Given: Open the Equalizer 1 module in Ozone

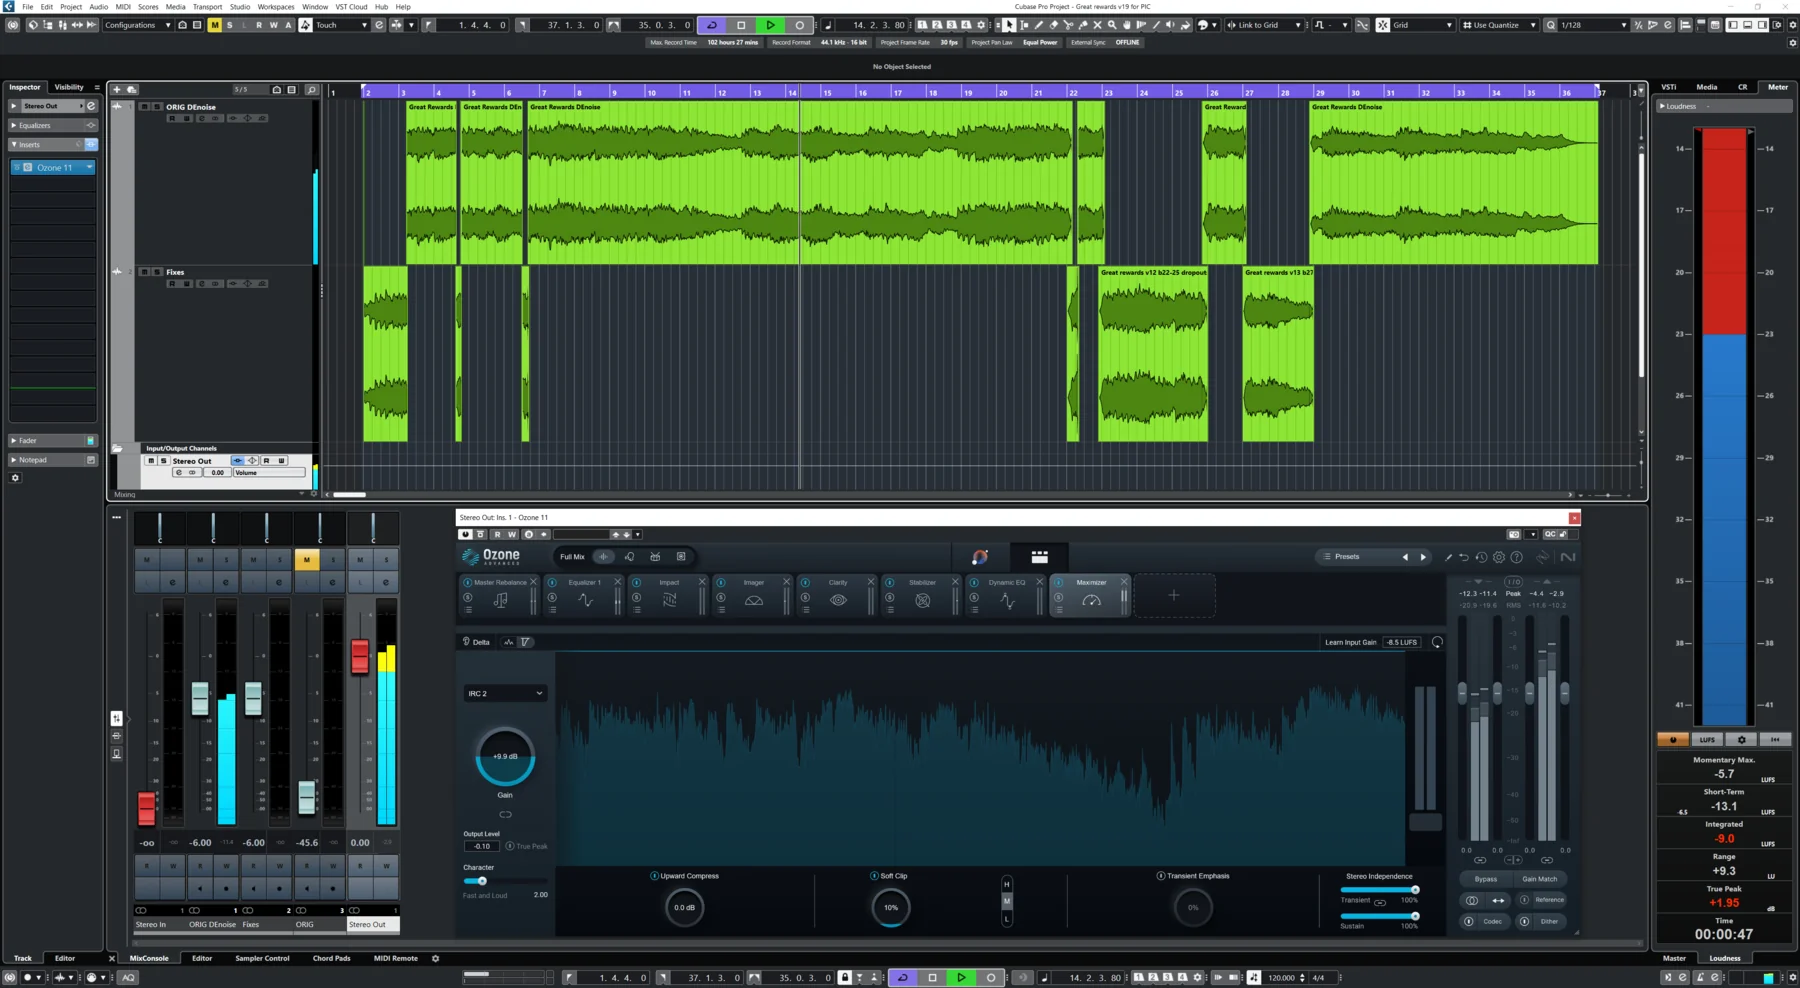Looking at the screenshot, I should [x=585, y=595].
